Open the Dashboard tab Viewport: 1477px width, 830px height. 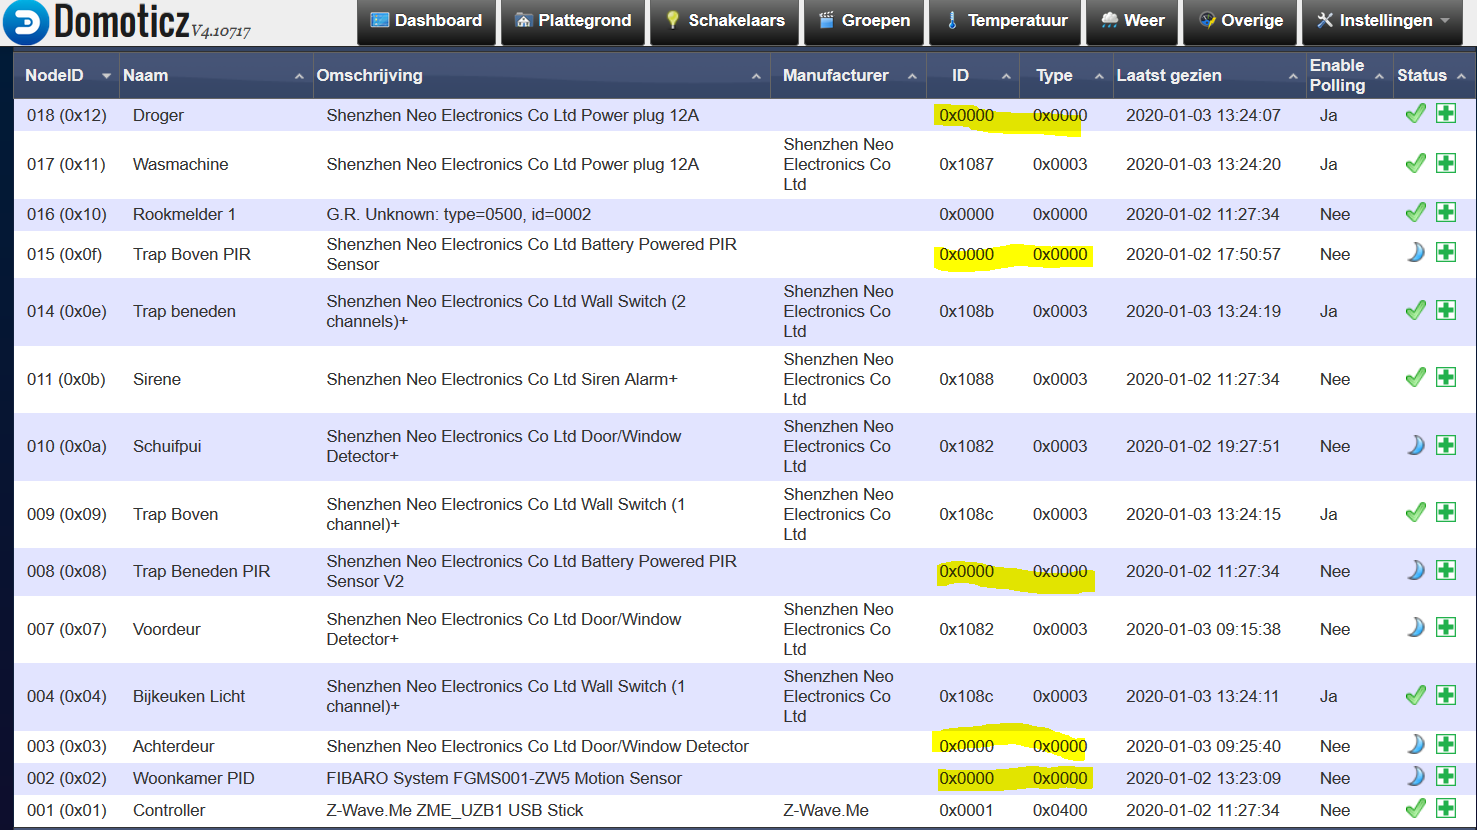[x=426, y=21]
